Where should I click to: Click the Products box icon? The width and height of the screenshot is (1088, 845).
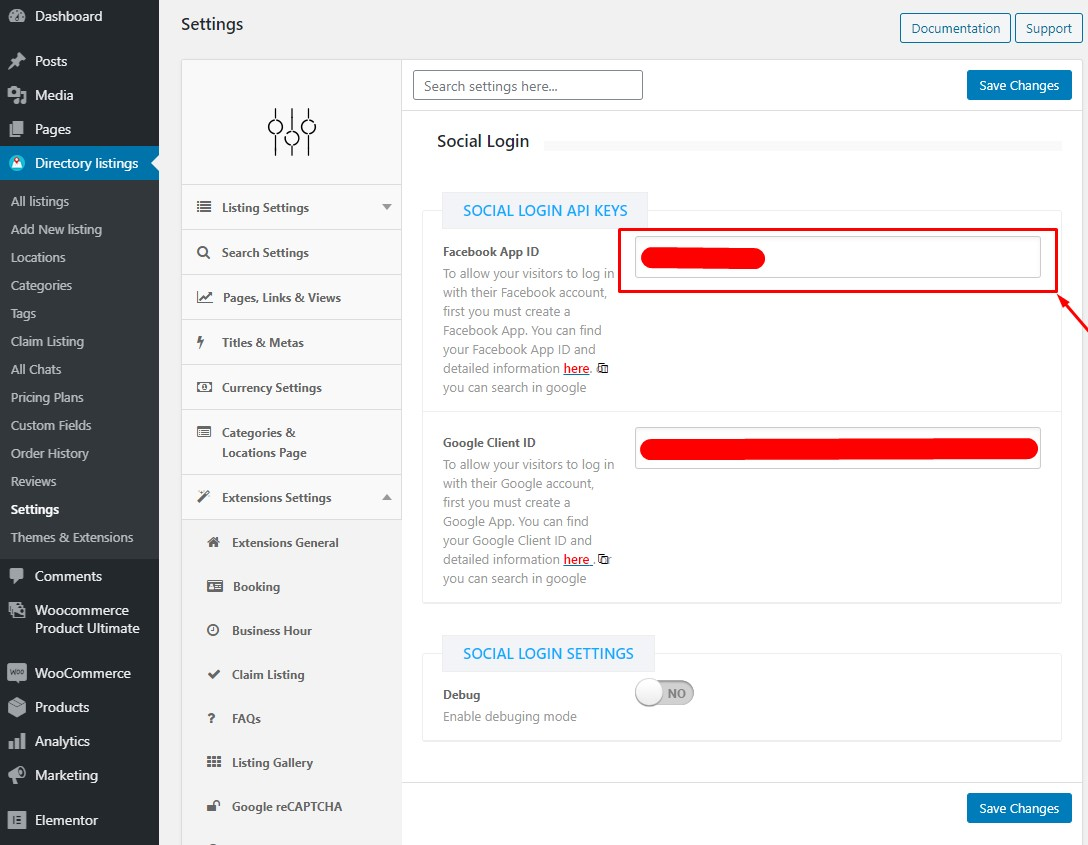[x=17, y=707]
